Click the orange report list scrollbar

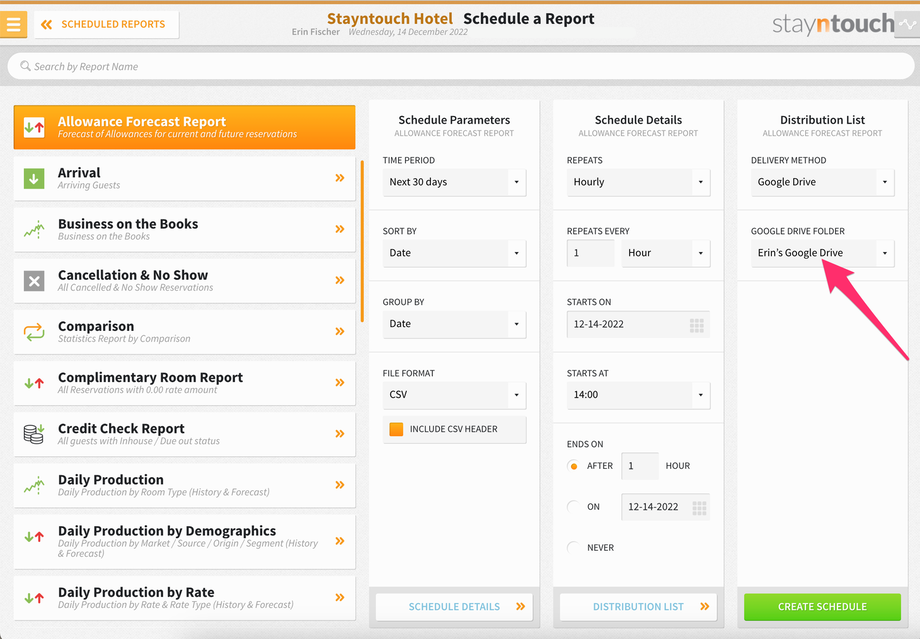click(x=362, y=241)
